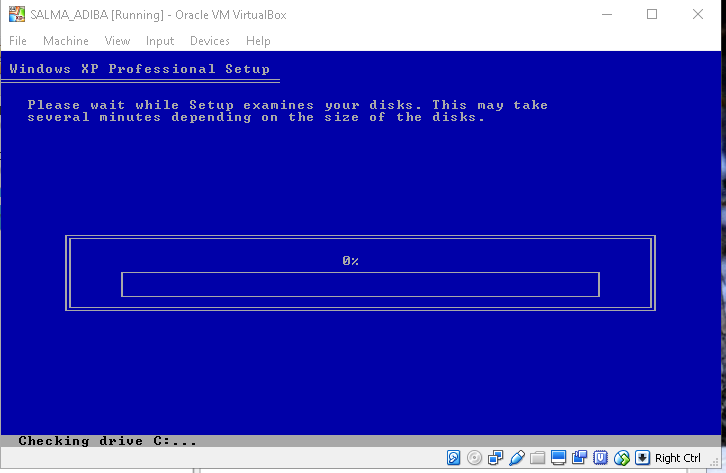Click the network adapters indicator icon

coord(495,458)
